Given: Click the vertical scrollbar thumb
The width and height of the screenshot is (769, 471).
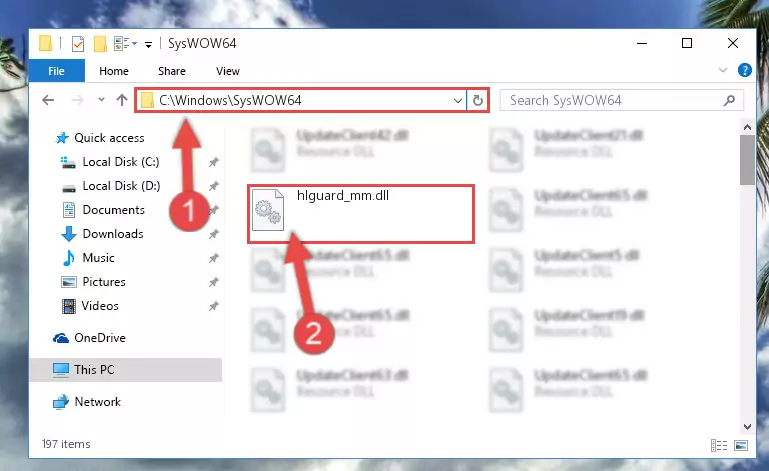Looking at the screenshot, I should coord(747,160).
